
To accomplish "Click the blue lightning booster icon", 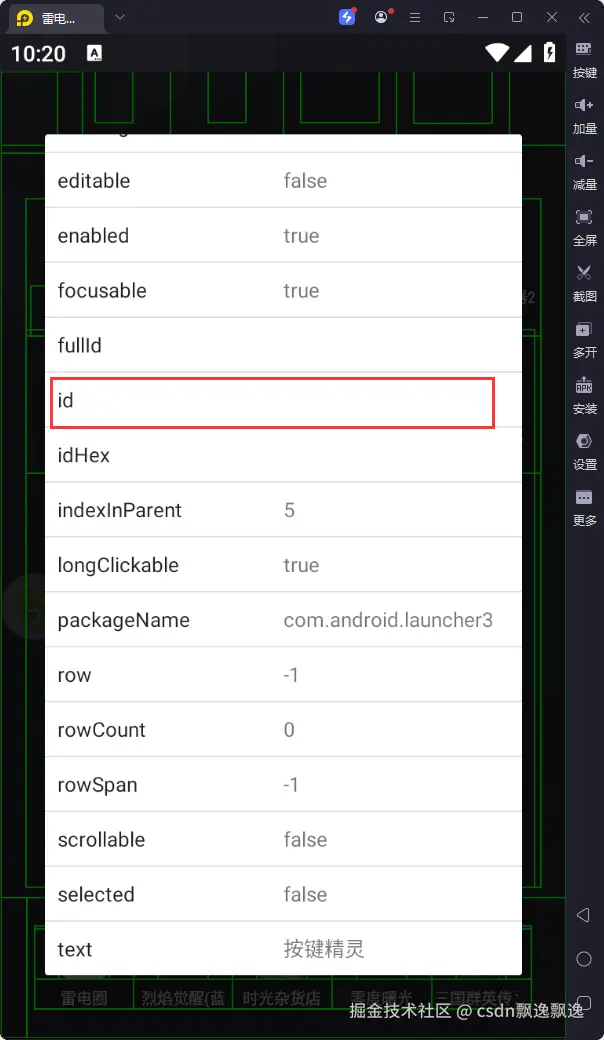I will 347,17.
